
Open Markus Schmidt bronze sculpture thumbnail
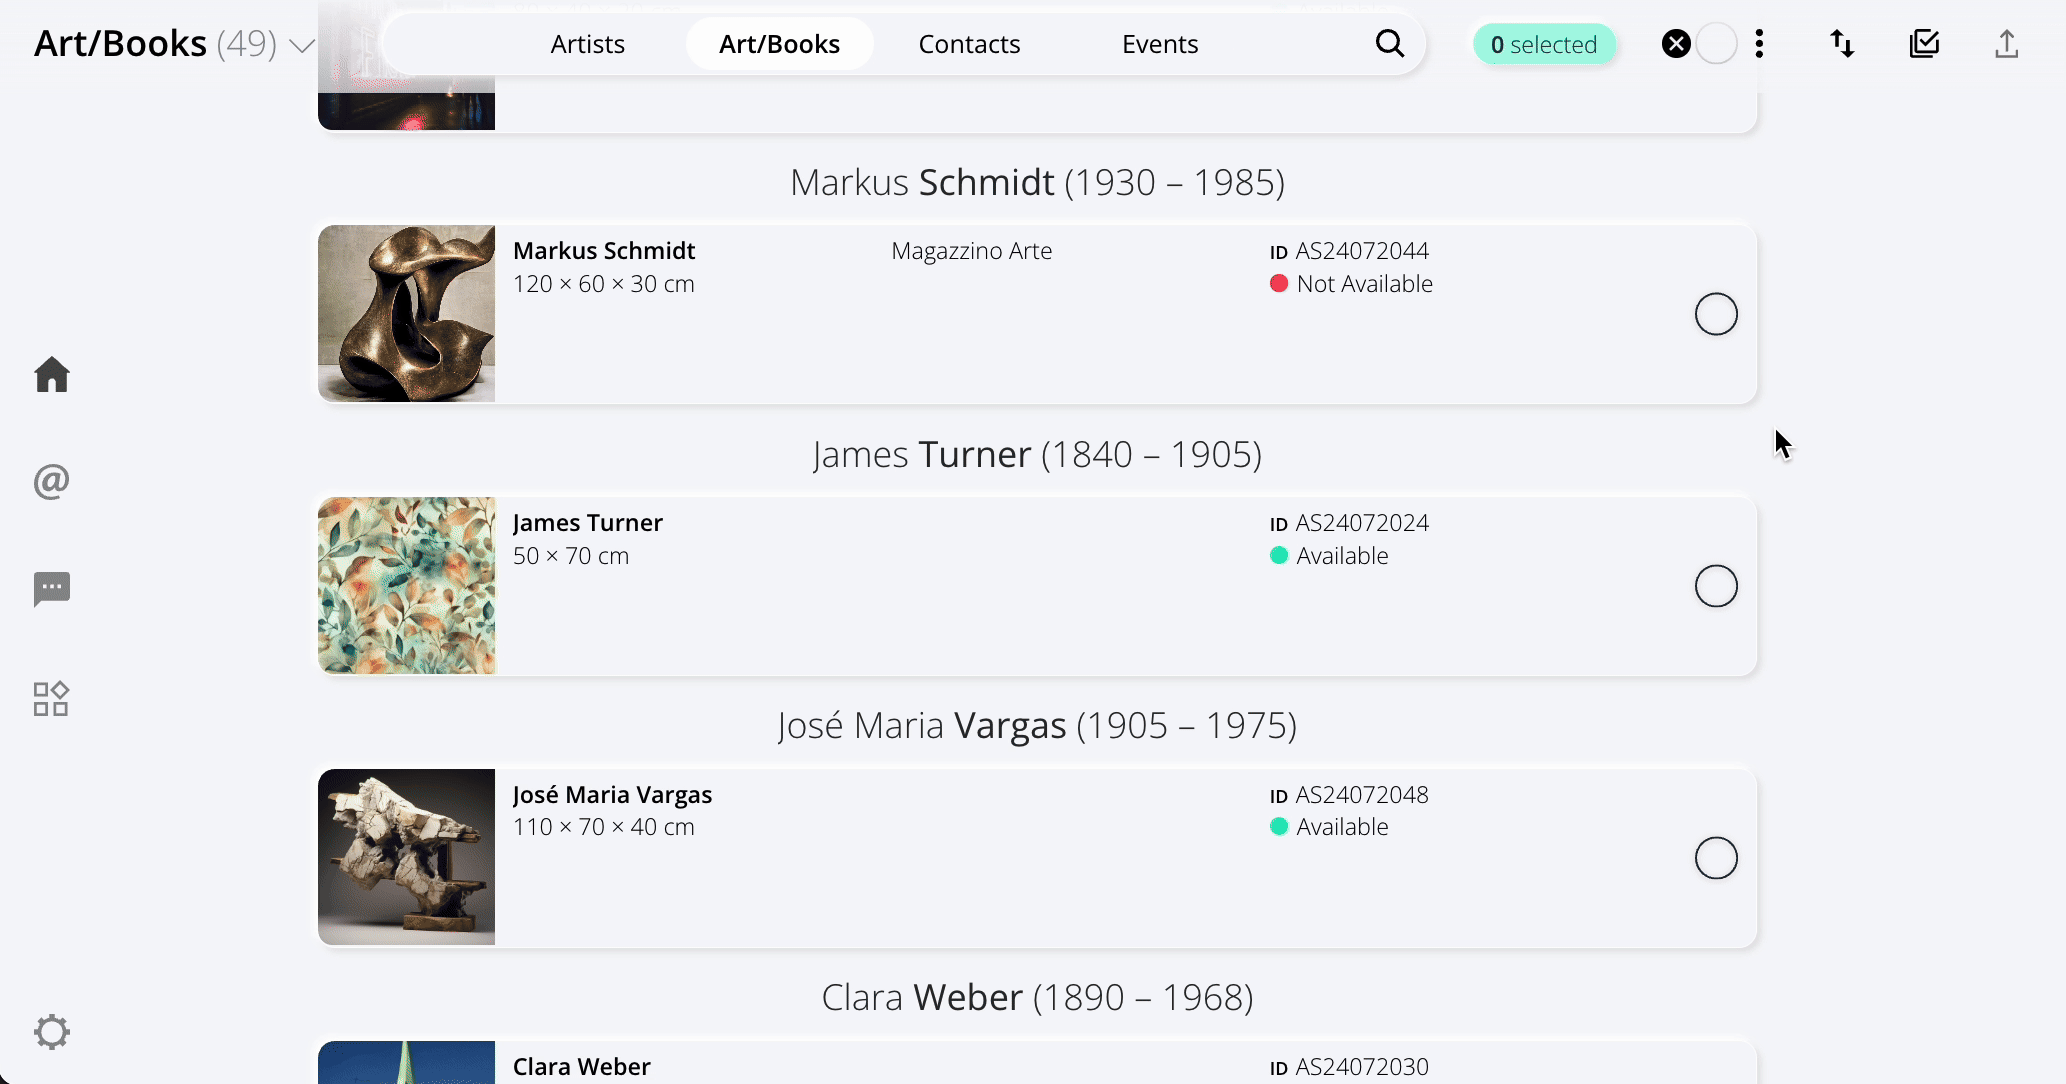pos(406,314)
